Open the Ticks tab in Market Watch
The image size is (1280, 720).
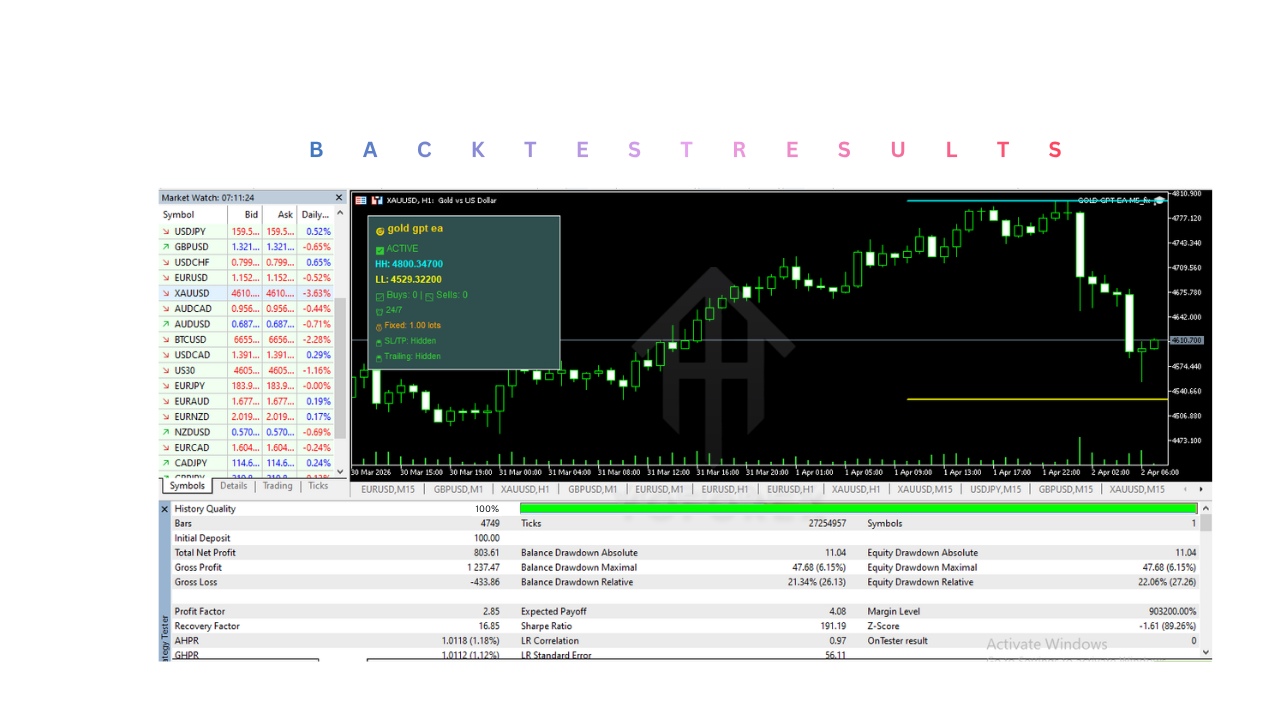click(318, 486)
